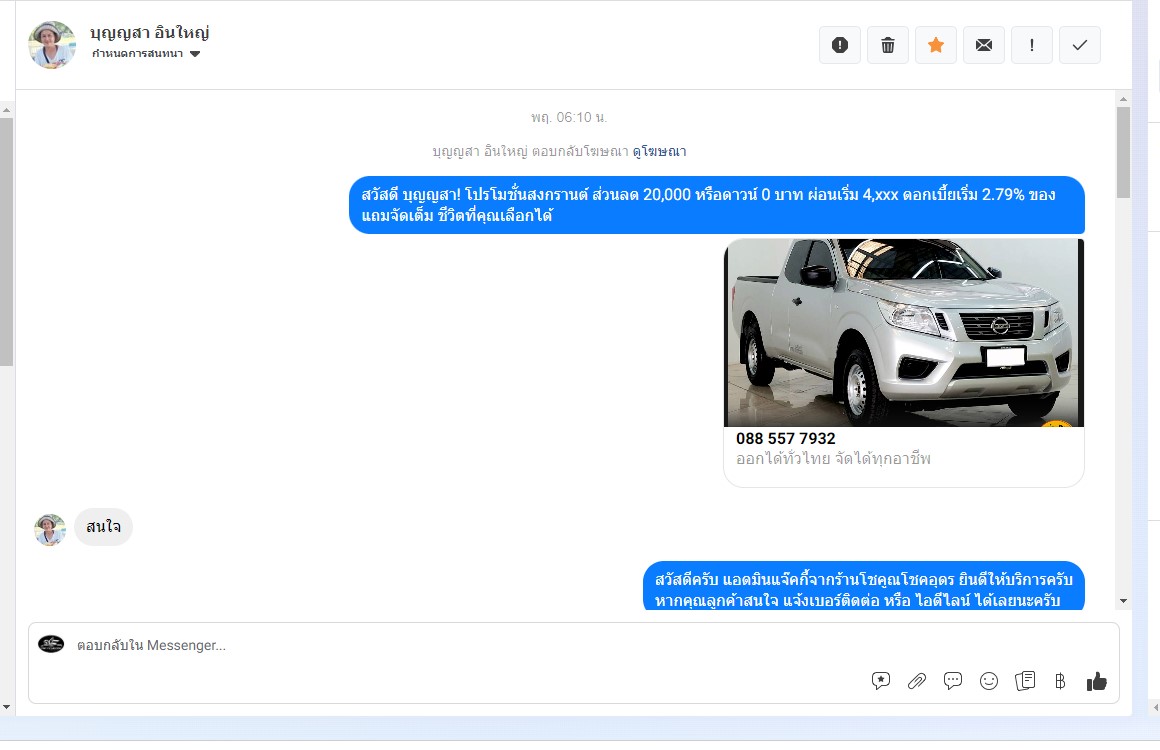1160x750 pixels.
Task: Click the contact name บุญญสา อินใหญ่ in header
Action: point(149,33)
